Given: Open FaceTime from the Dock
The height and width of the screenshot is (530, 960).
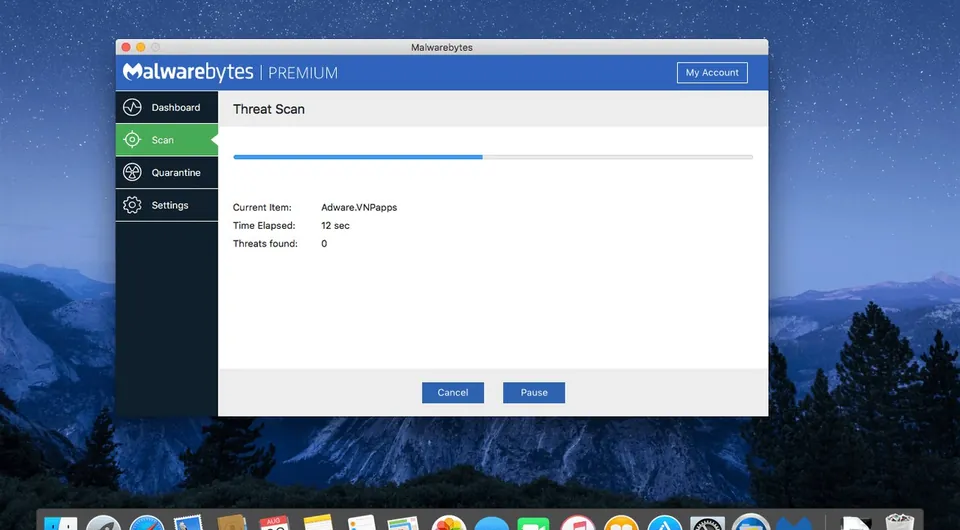Looking at the screenshot, I should [x=533, y=523].
